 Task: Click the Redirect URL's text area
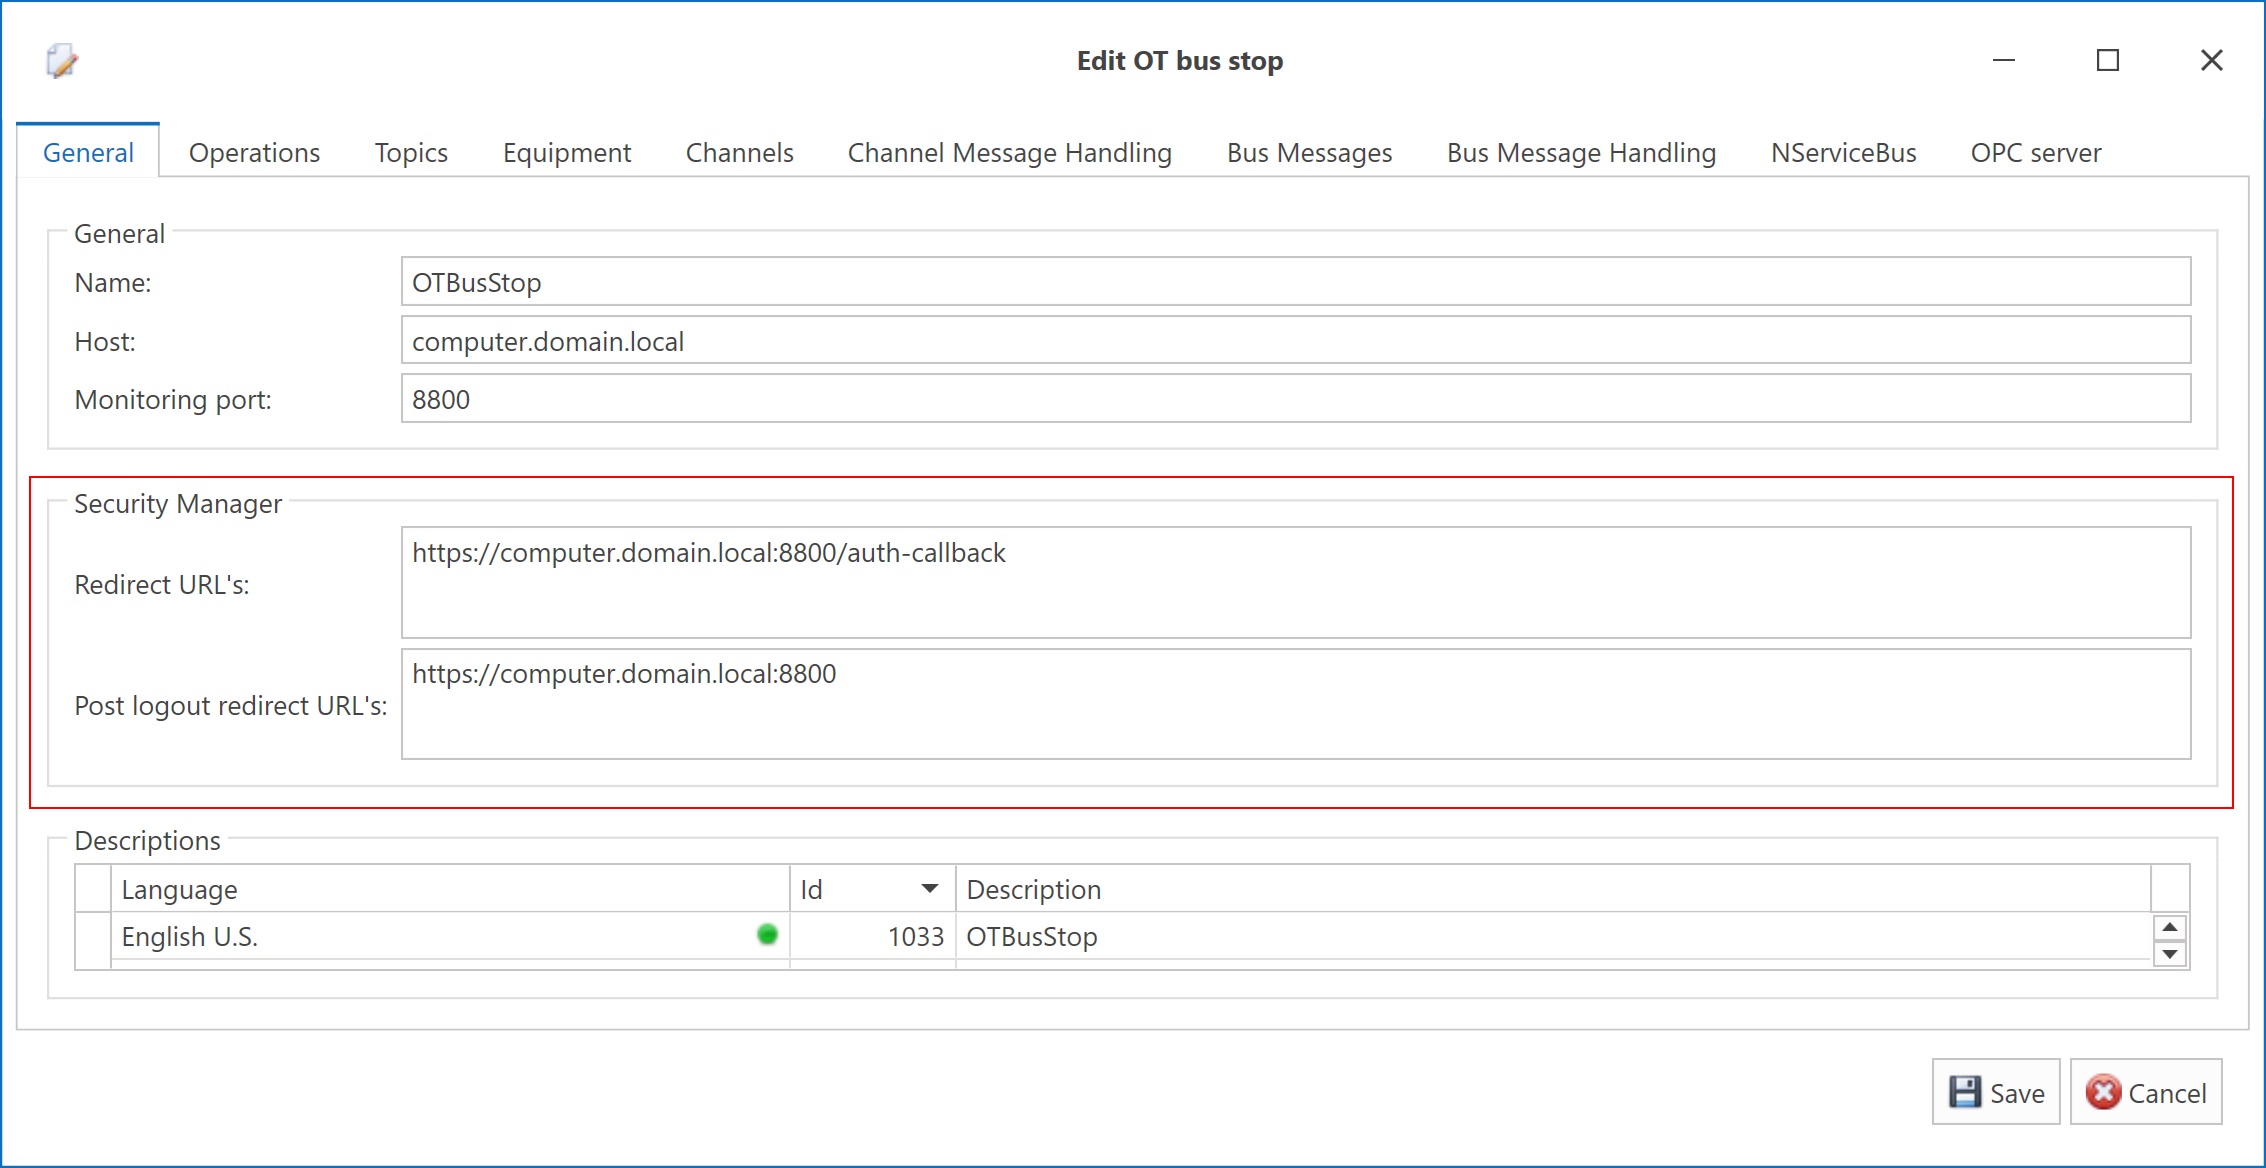1295,583
